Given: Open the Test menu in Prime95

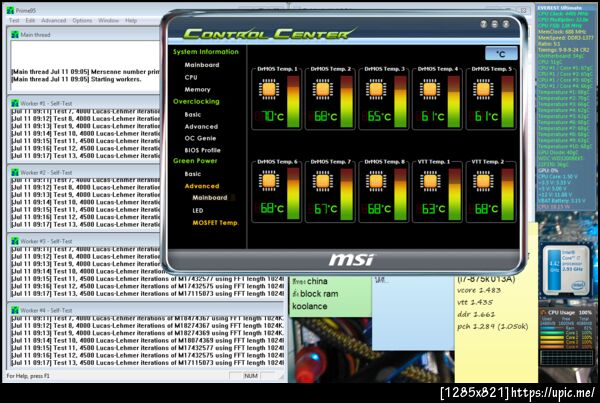Looking at the screenshot, I should (x=14, y=20).
